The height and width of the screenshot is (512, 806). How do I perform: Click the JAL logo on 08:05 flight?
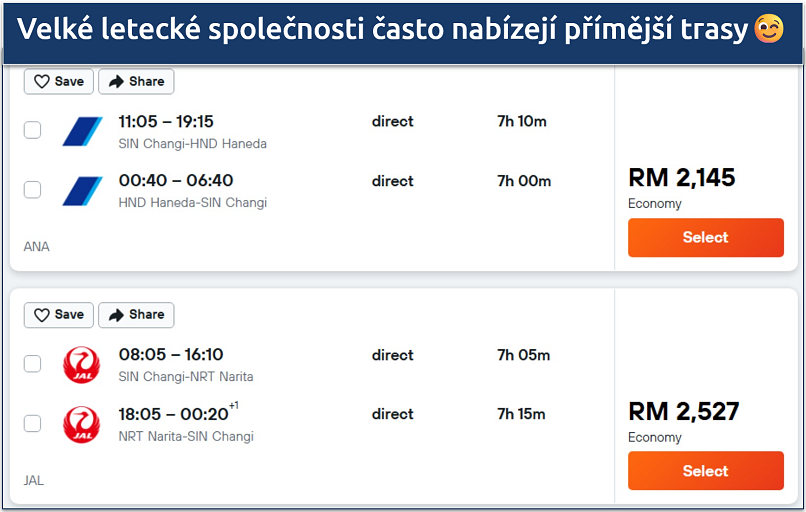(82, 364)
